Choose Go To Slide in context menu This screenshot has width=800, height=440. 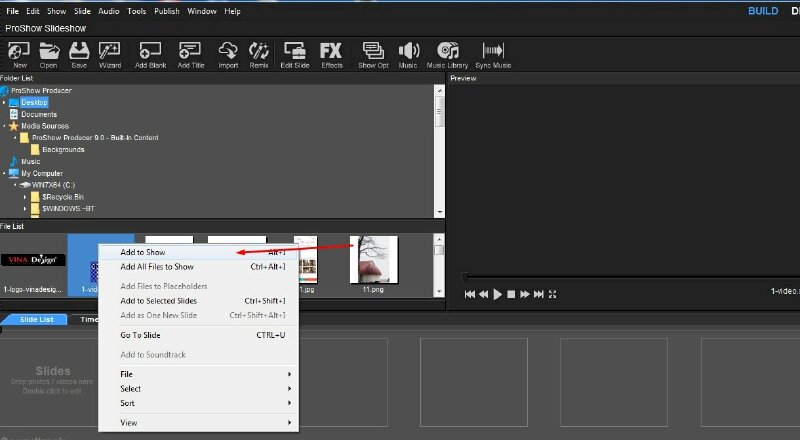(198, 335)
